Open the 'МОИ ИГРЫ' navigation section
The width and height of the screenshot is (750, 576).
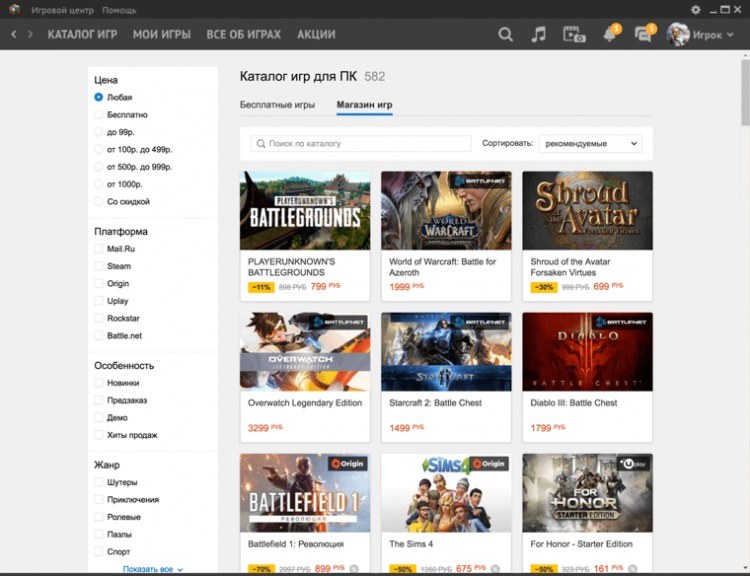pyautogui.click(x=161, y=34)
